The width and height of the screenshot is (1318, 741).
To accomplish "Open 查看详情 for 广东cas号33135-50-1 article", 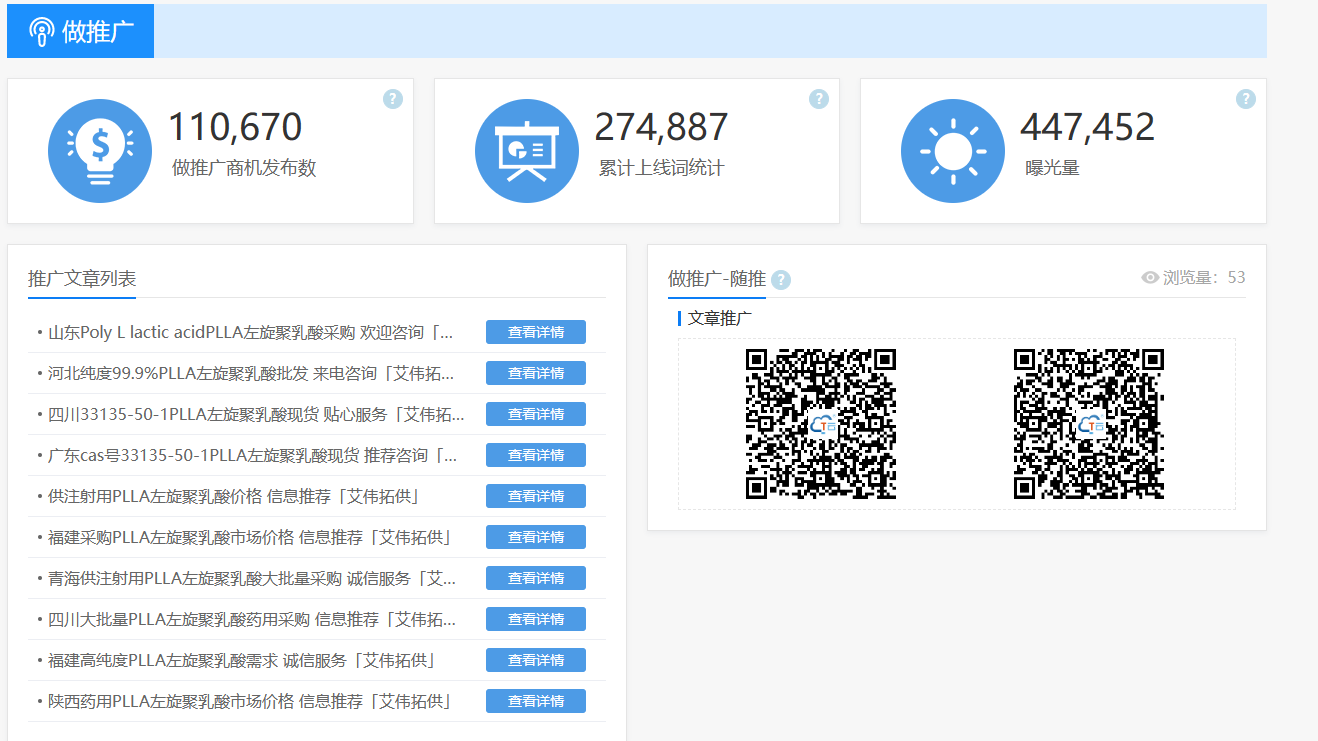I will click(536, 455).
